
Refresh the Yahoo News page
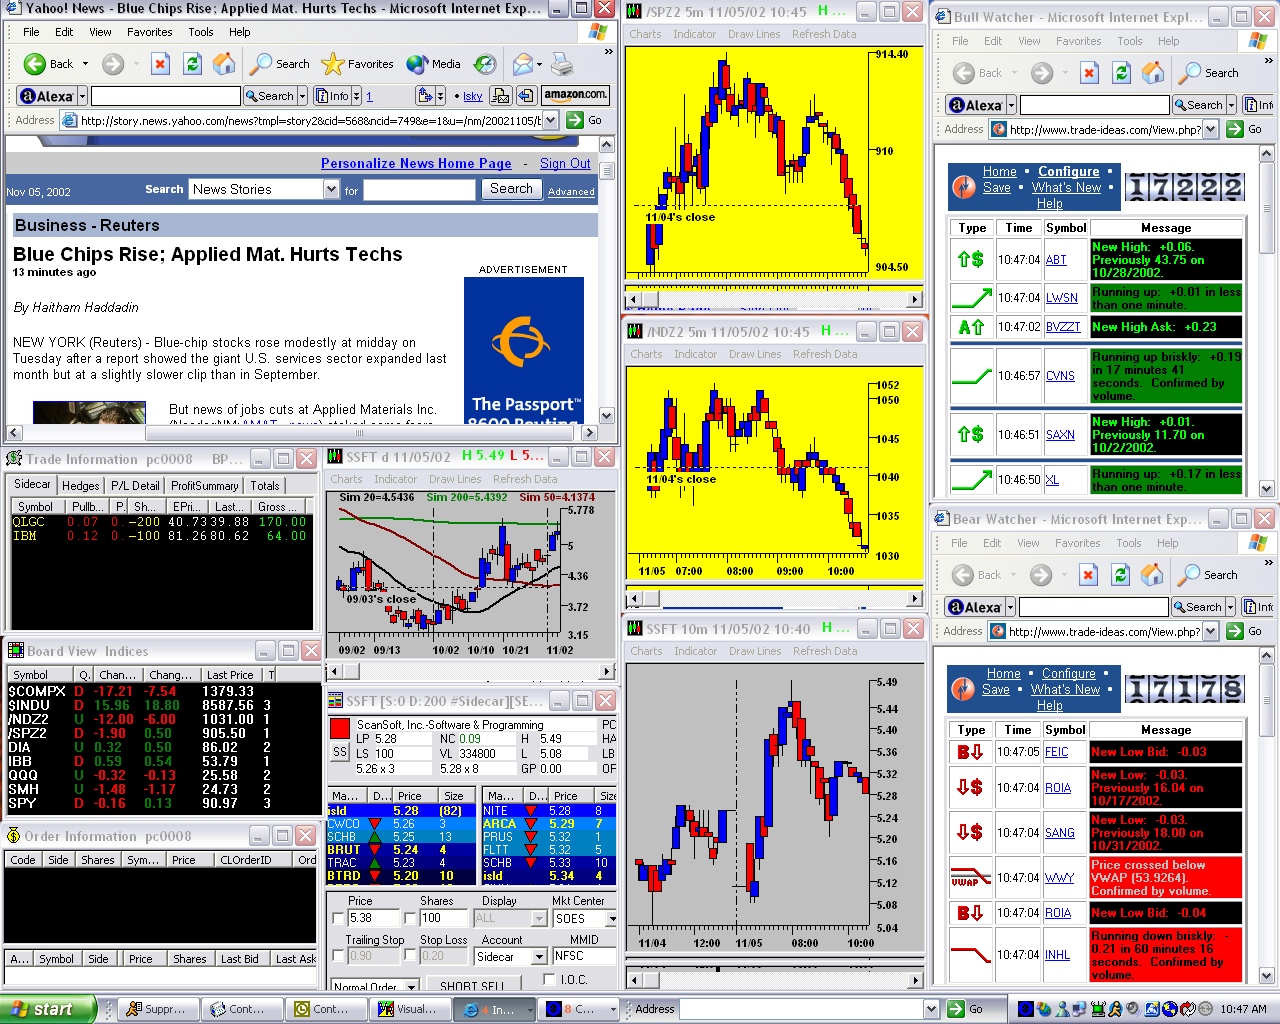[x=193, y=64]
